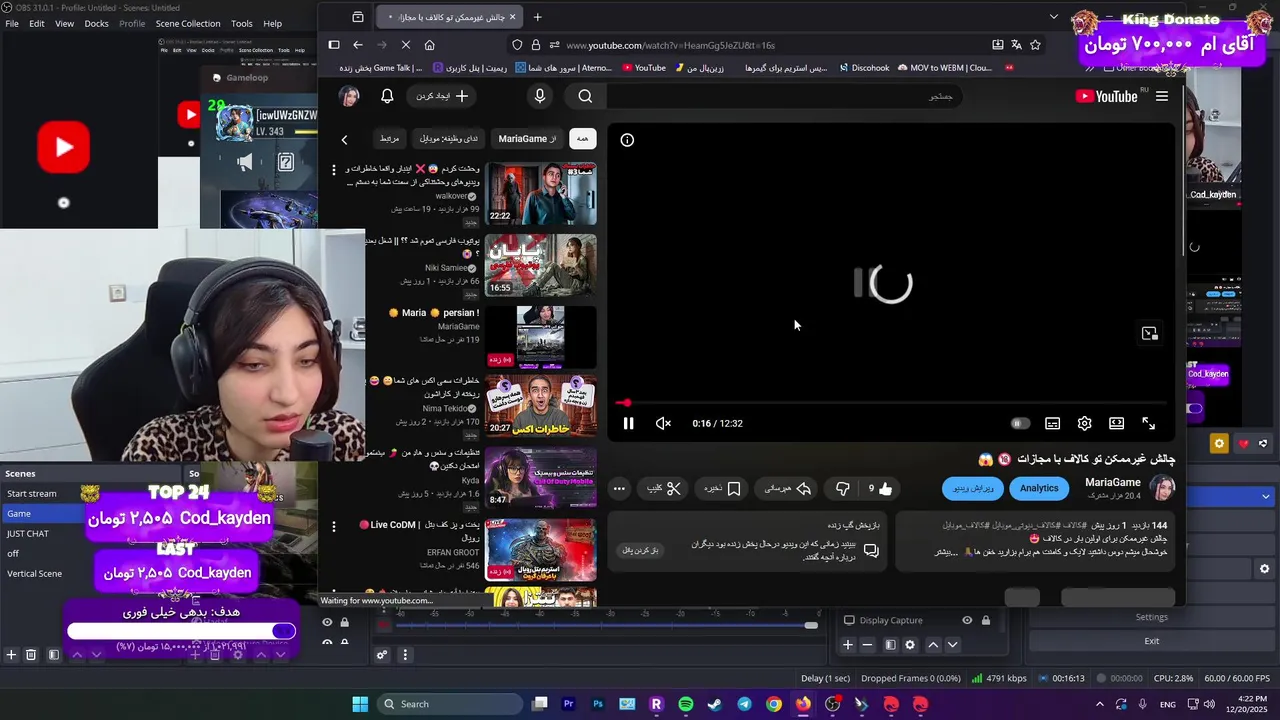Image resolution: width=1280 pixels, height=720 pixels.
Task: Open the video info card icon
Action: click(627, 140)
